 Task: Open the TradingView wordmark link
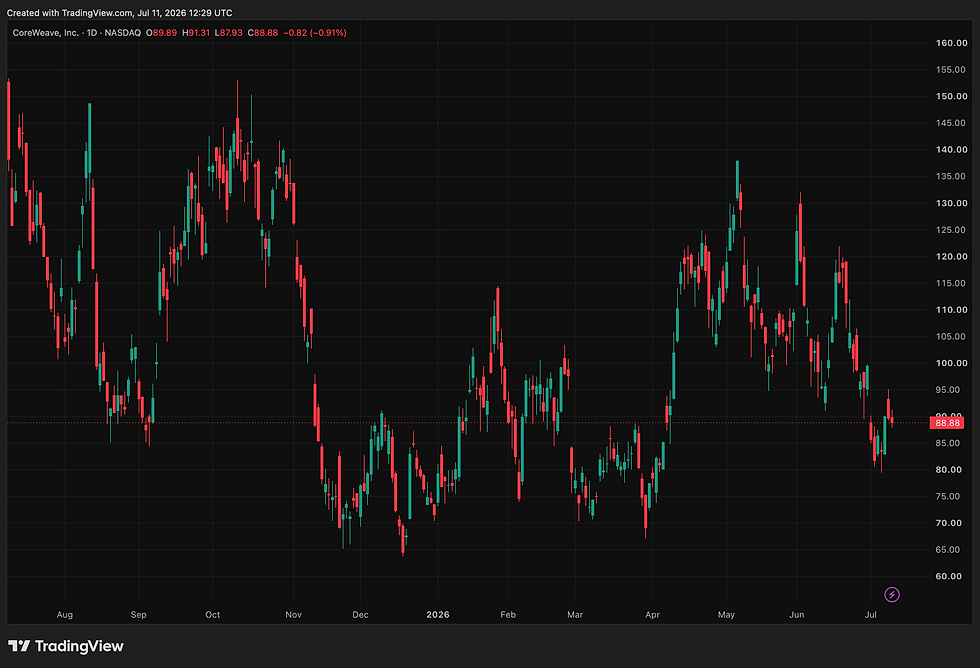coord(79,646)
